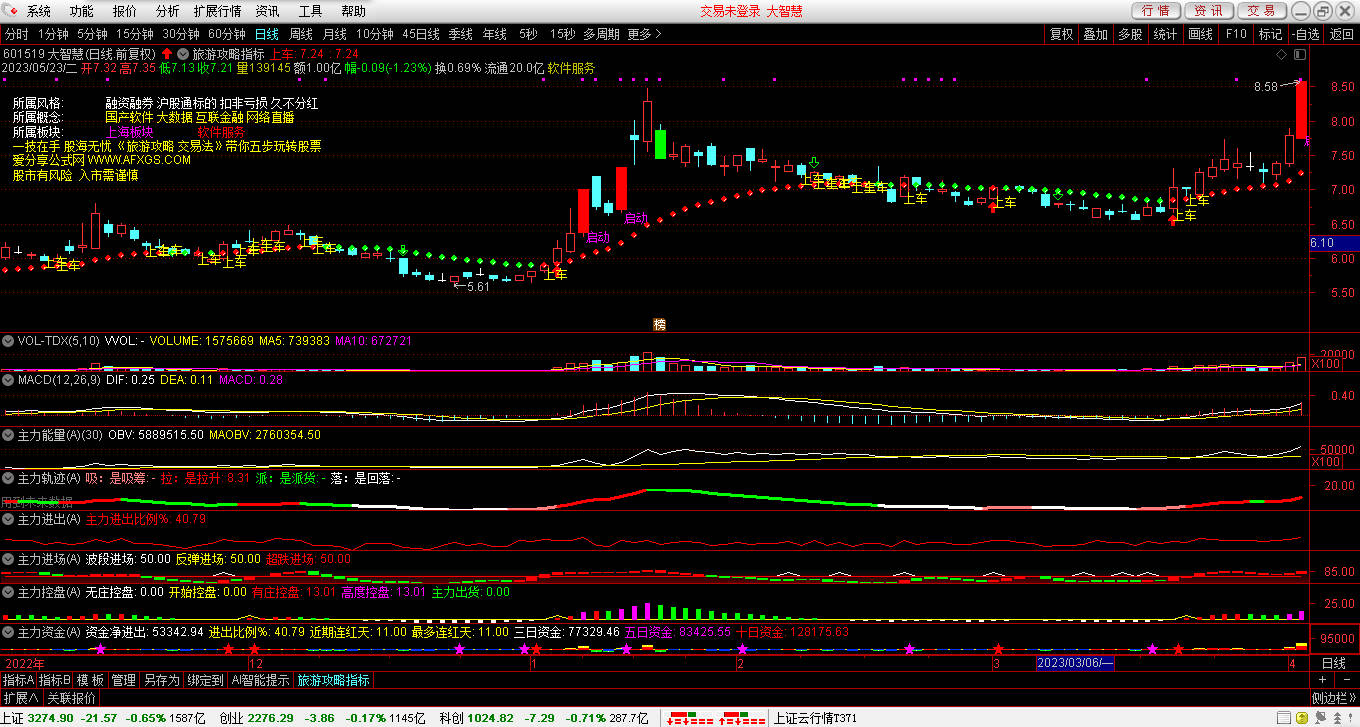Click the 行情 button in the title bar
This screenshot has width=1360, height=727.
(x=1155, y=11)
